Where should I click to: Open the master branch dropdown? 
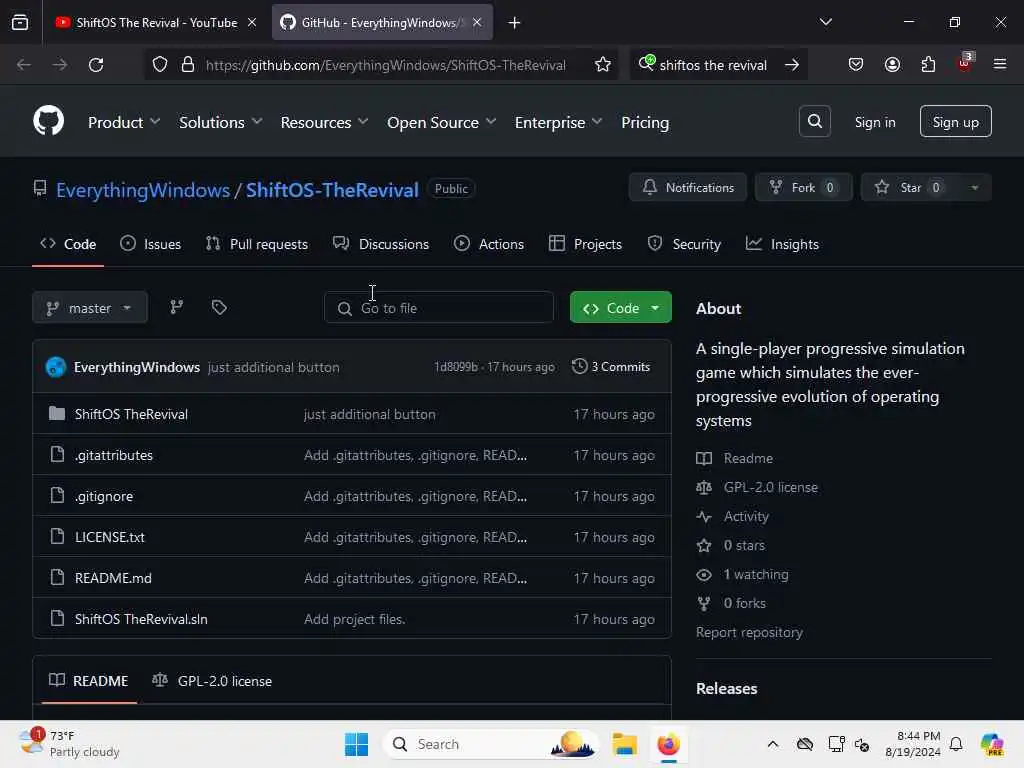pos(89,308)
